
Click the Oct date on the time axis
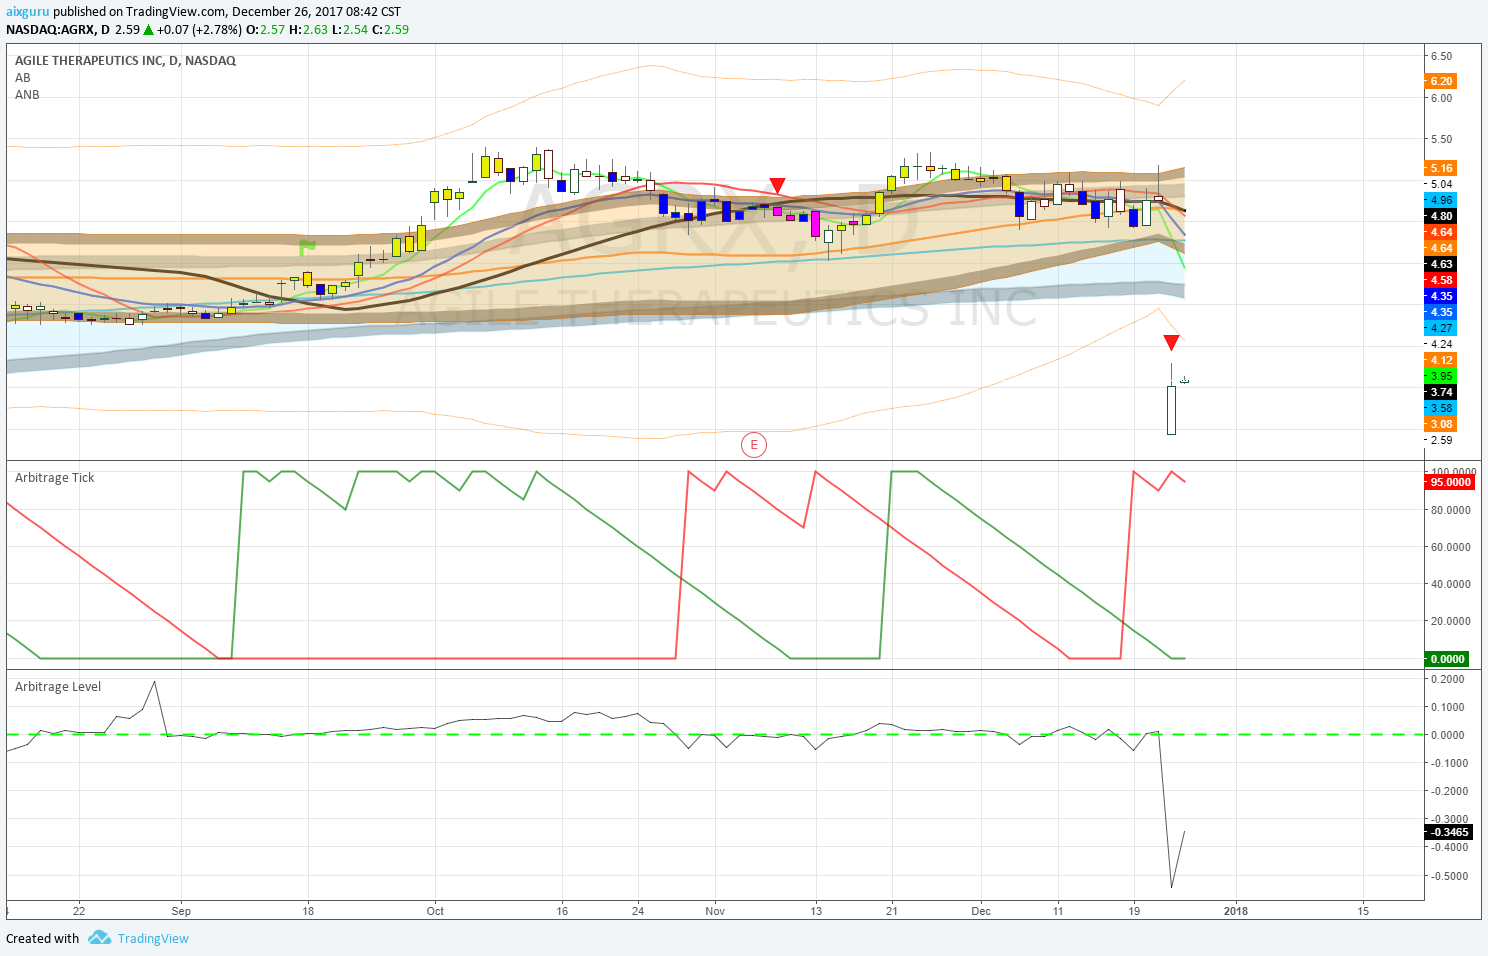coord(435,911)
